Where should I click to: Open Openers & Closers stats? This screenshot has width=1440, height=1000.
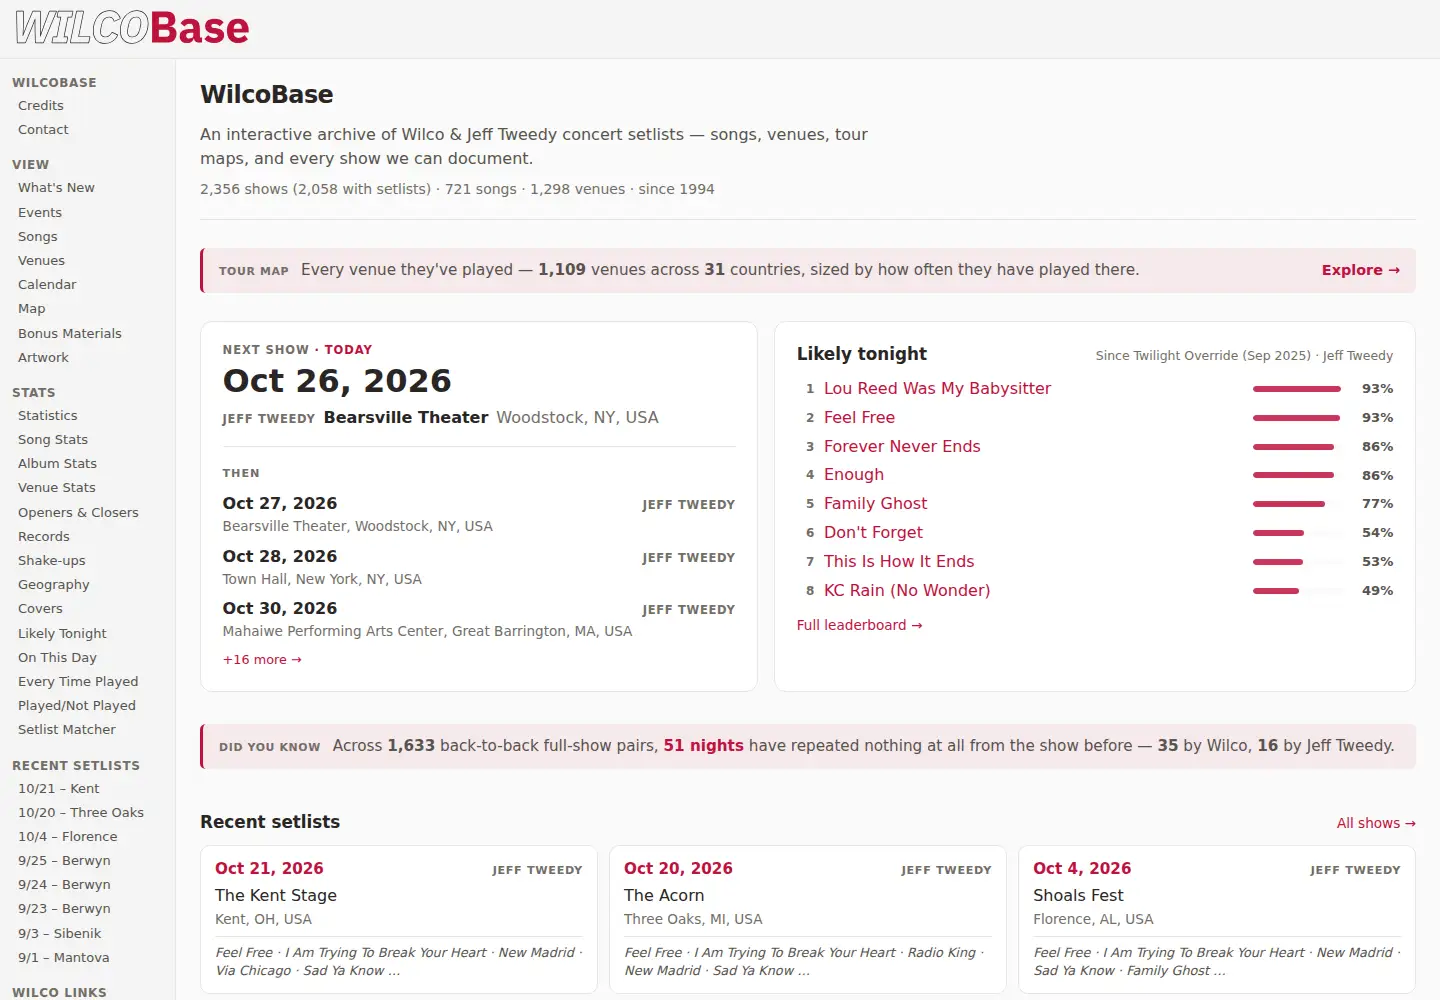pos(78,513)
